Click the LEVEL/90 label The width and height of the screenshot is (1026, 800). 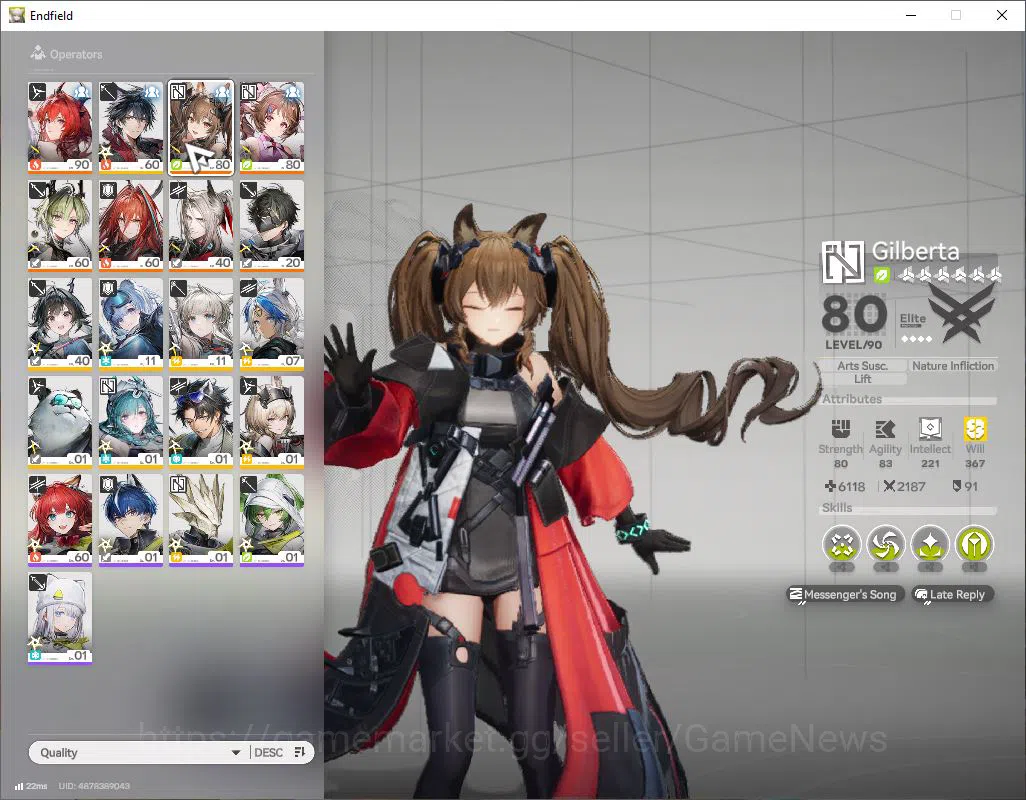(853, 345)
